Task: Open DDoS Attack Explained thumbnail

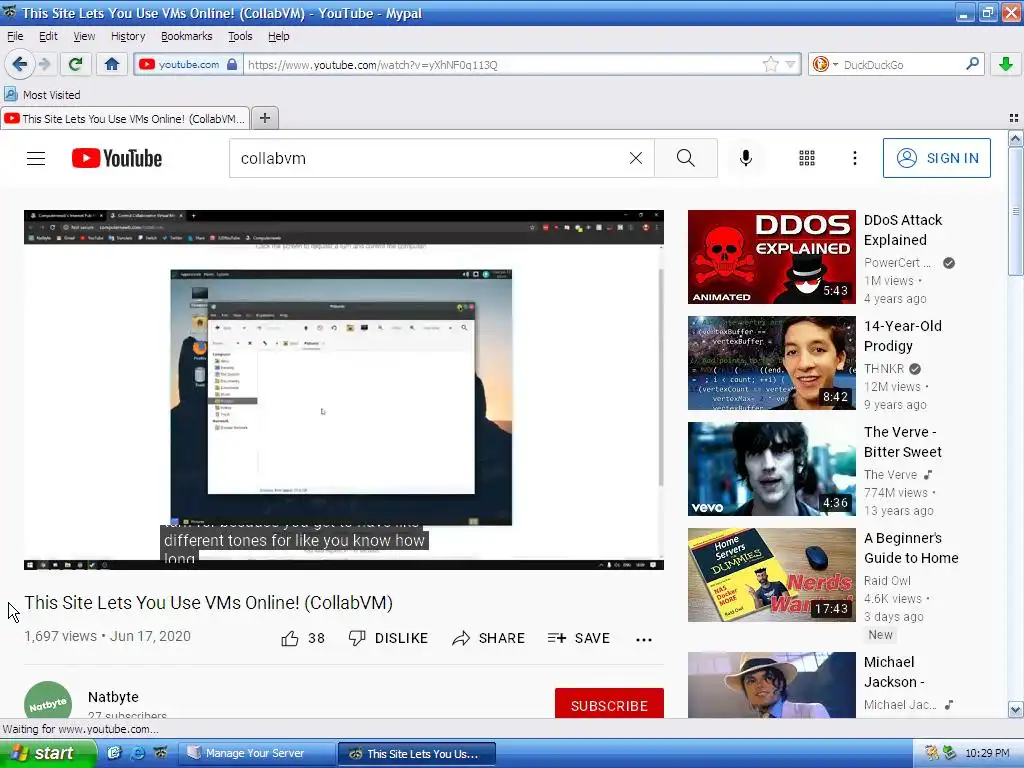Action: [x=771, y=257]
